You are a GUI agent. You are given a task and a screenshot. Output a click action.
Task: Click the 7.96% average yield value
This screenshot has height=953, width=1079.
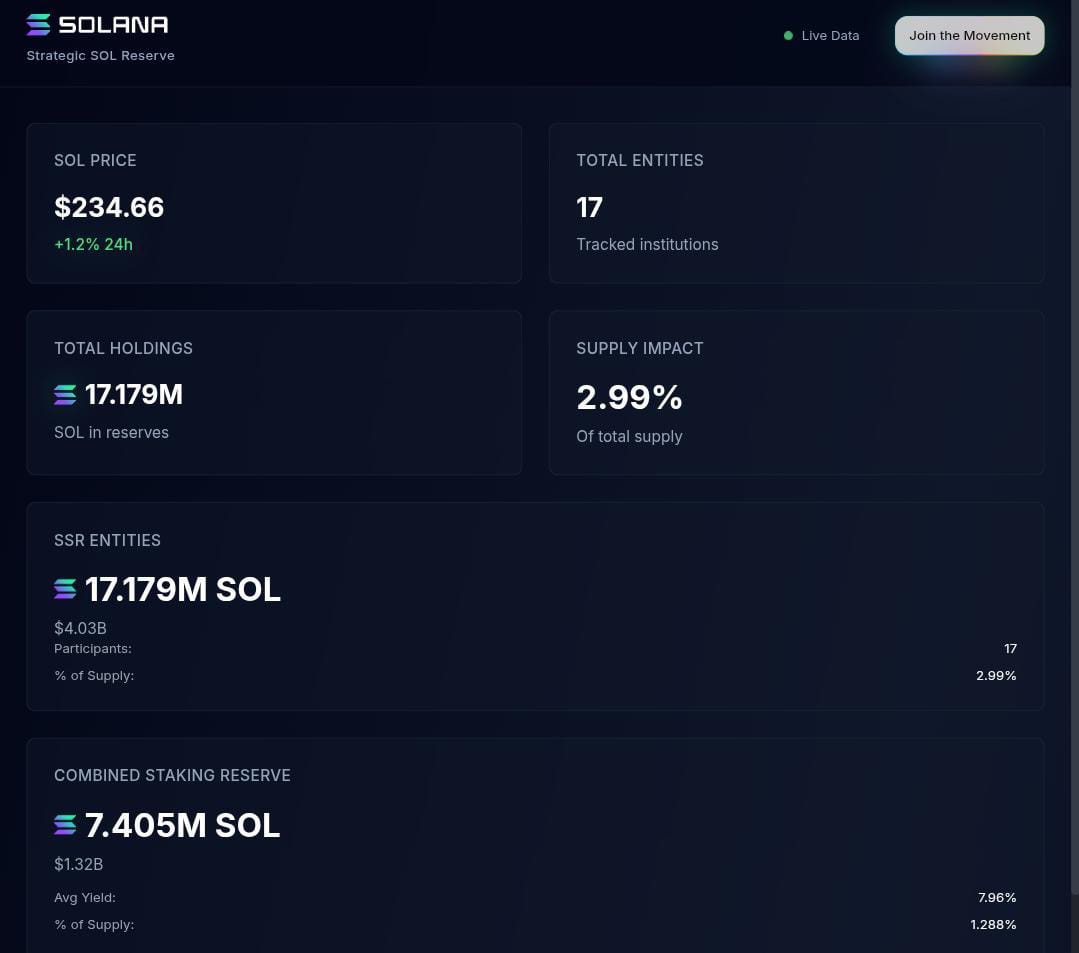pos(996,897)
